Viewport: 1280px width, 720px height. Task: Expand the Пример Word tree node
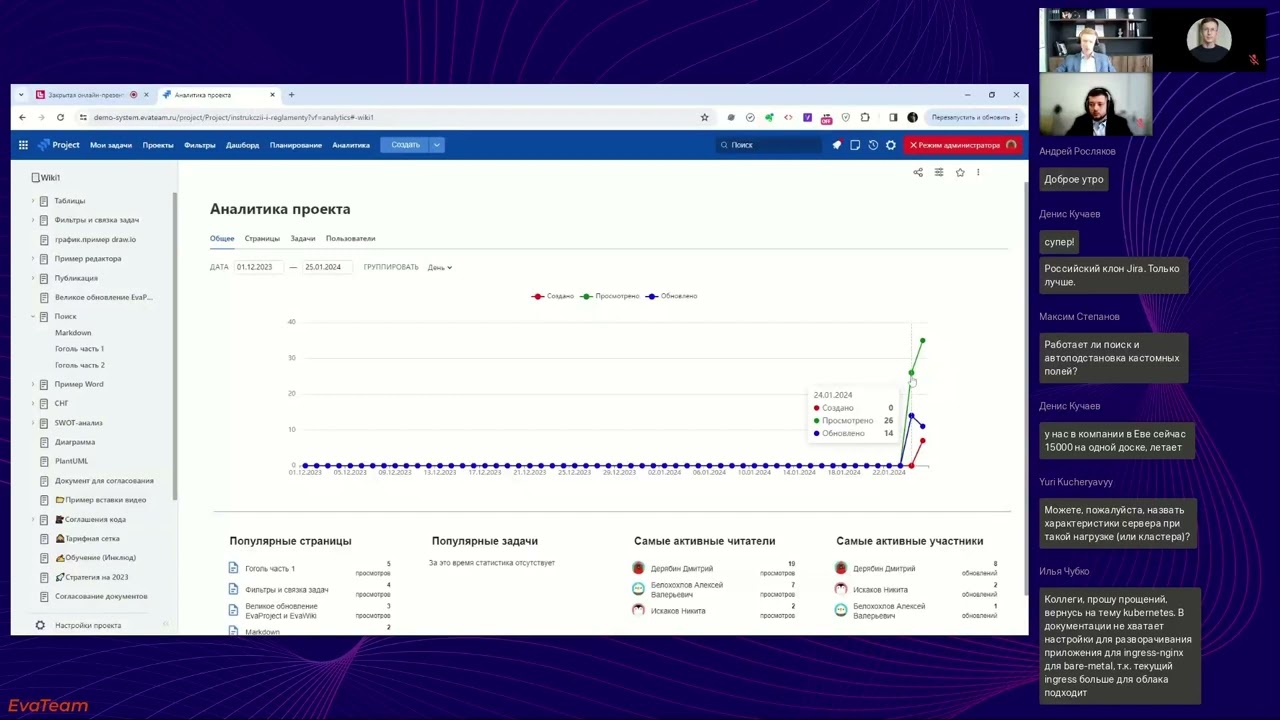pyautogui.click(x=32, y=384)
